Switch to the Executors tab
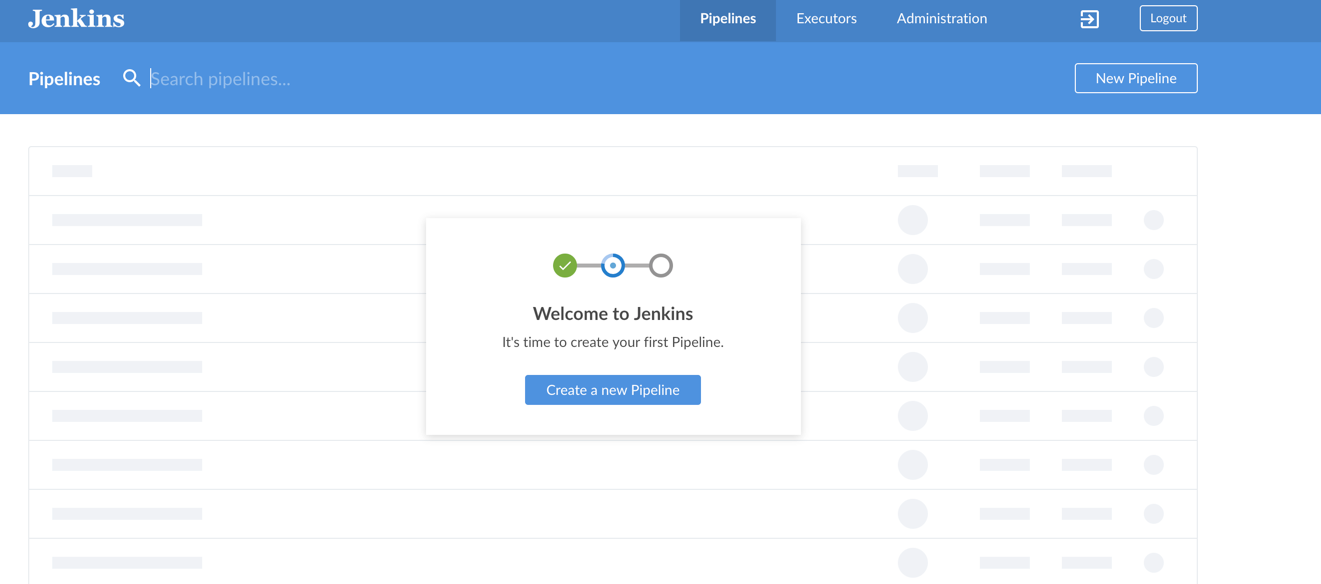Viewport: 1321px width, 584px height. coord(826,19)
